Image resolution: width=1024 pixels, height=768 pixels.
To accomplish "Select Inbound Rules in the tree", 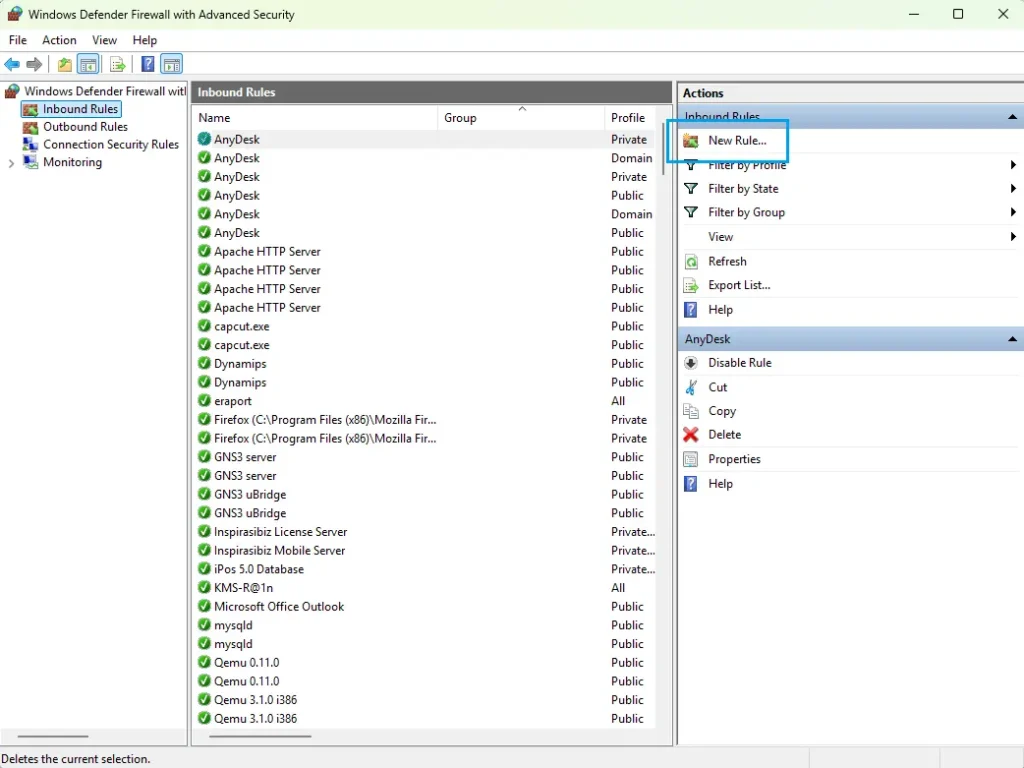I will point(80,109).
